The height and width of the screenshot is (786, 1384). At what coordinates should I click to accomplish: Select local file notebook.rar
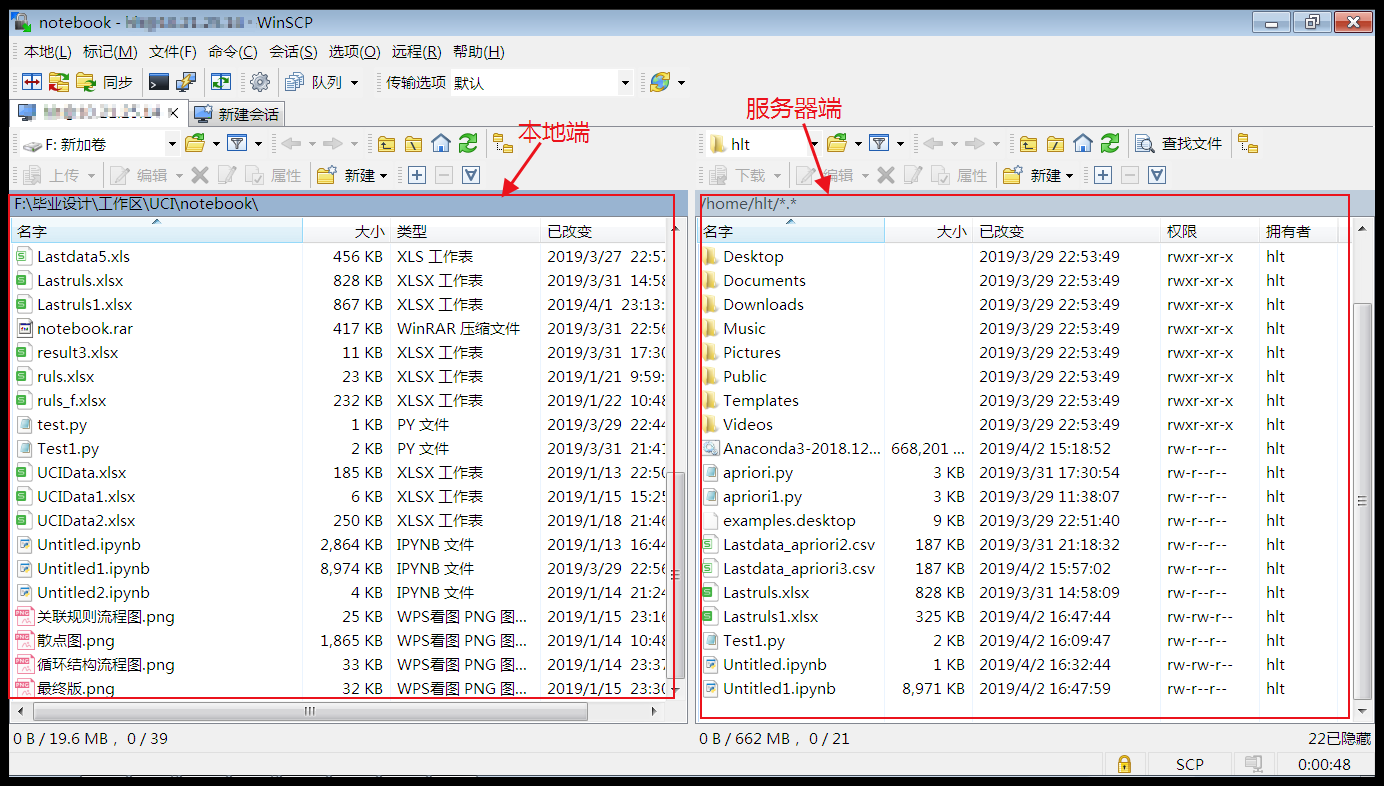coord(85,328)
